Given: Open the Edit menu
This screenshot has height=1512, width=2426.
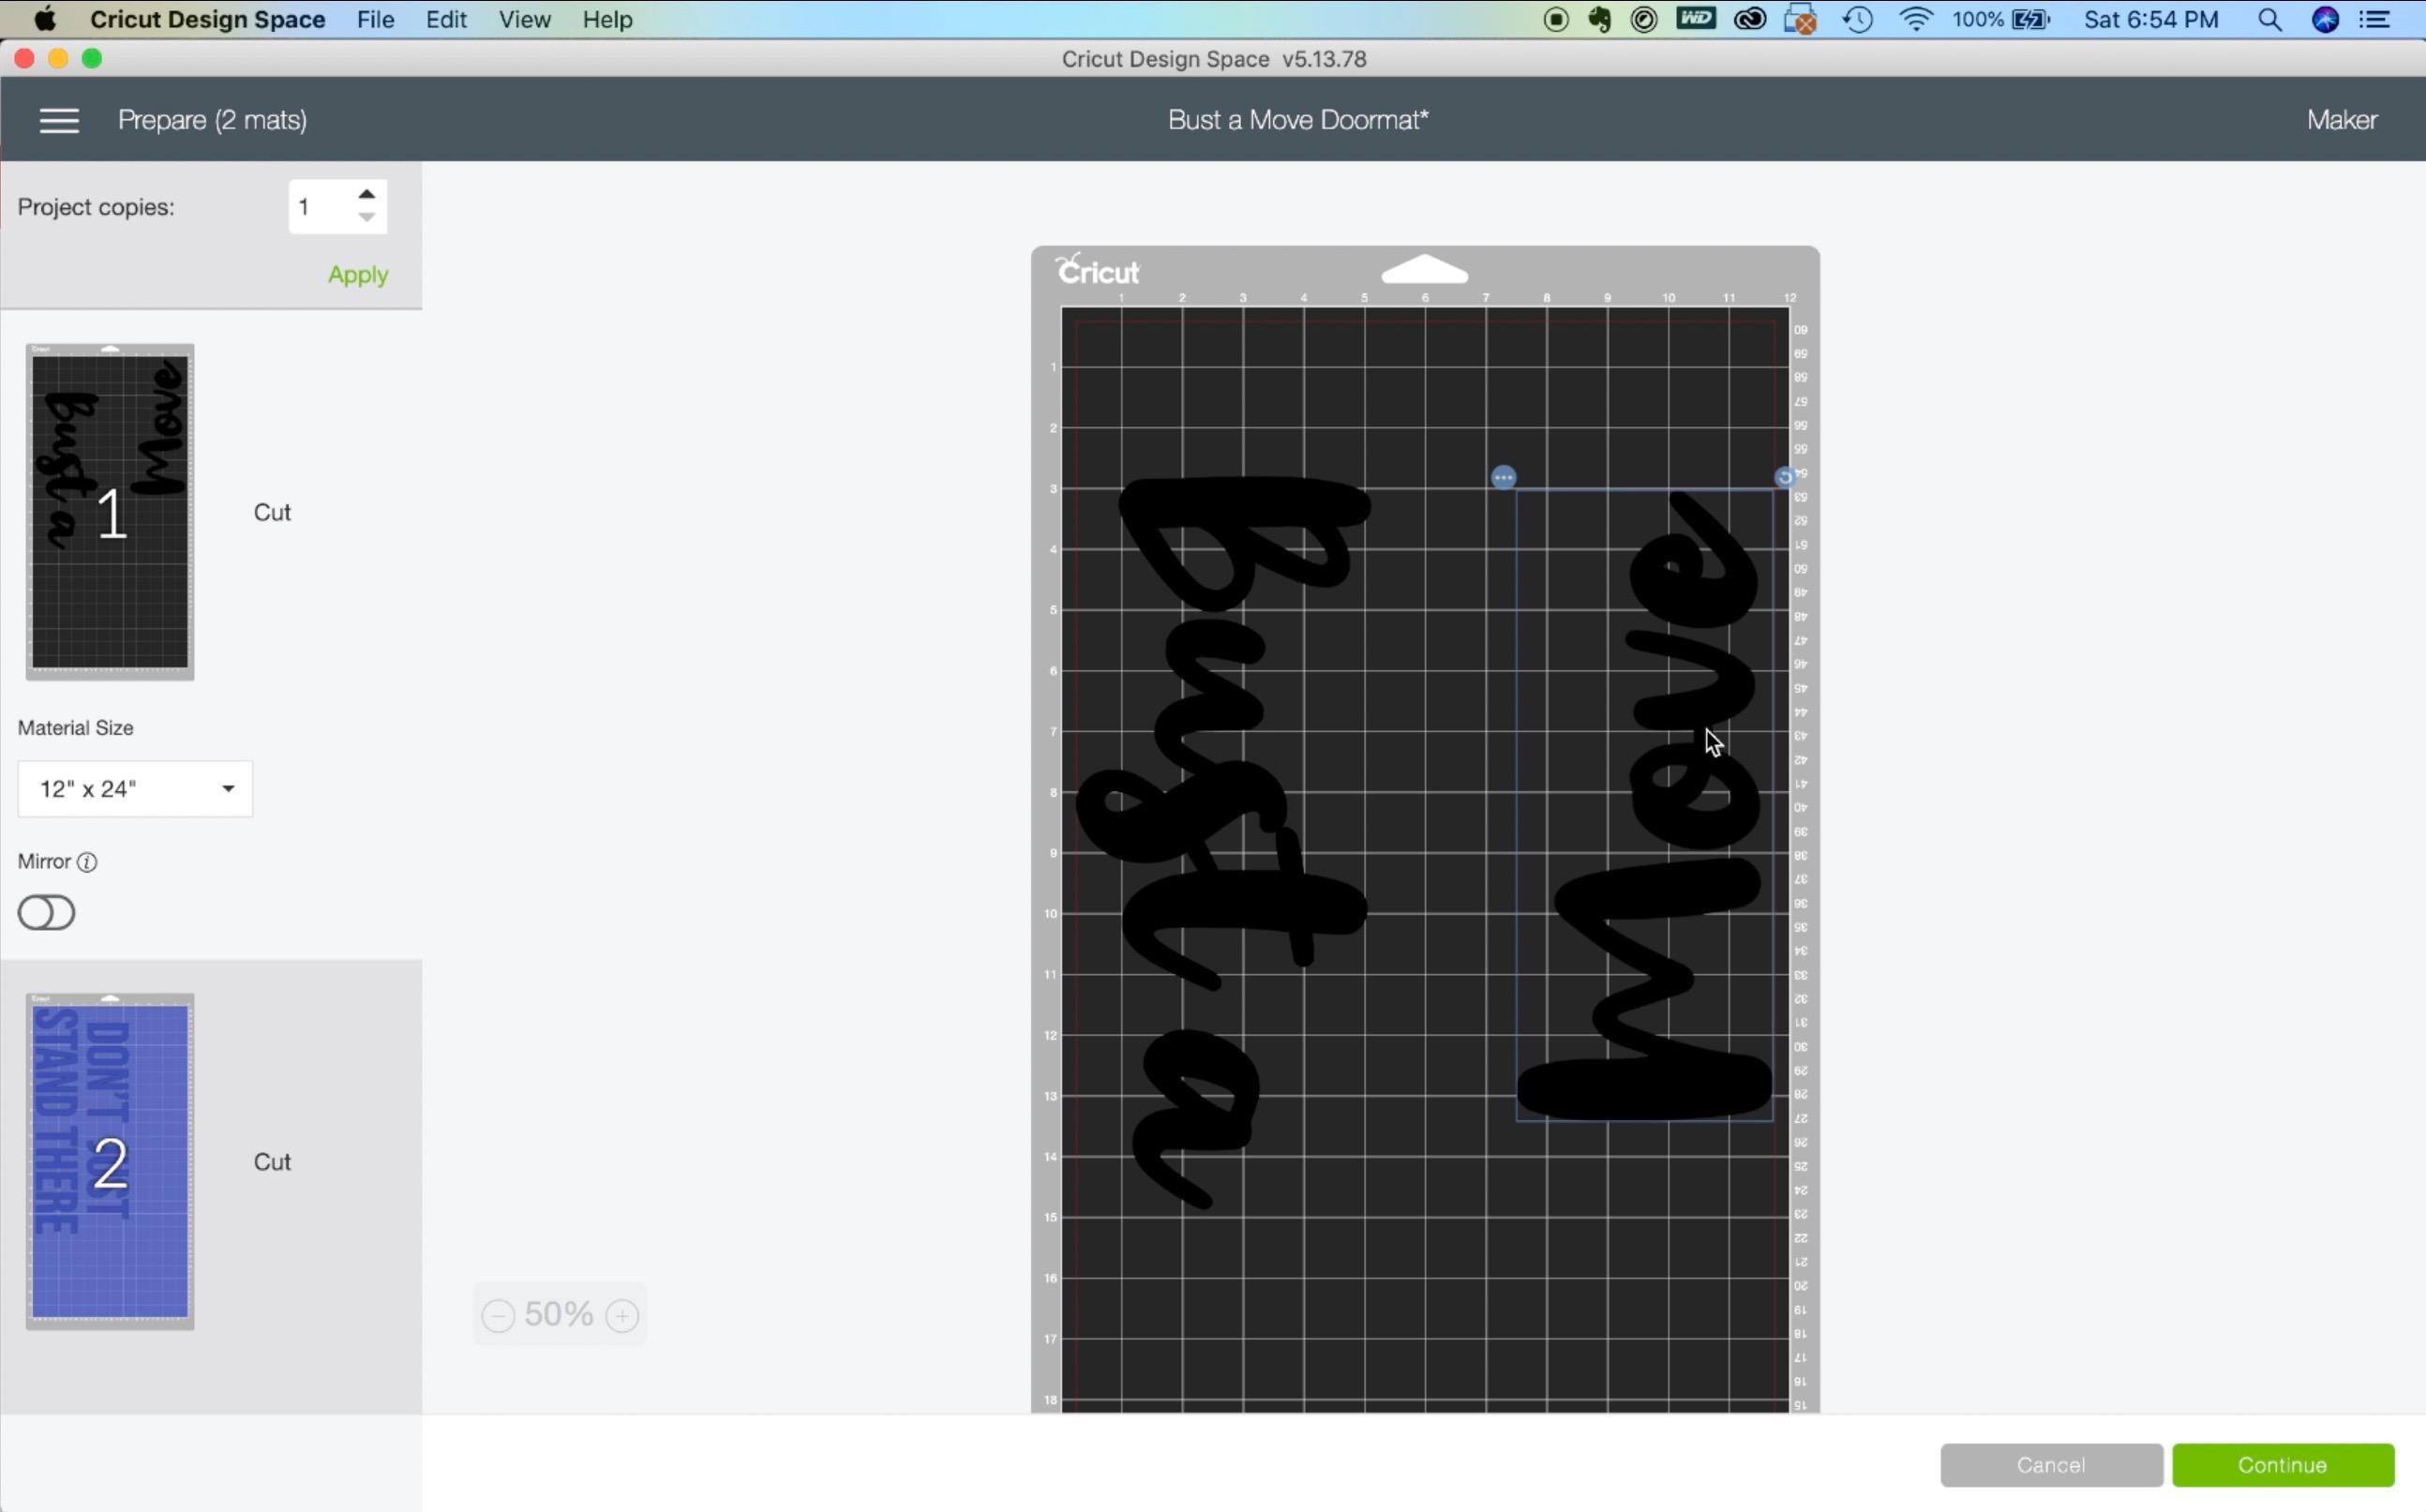Looking at the screenshot, I should click(446, 19).
